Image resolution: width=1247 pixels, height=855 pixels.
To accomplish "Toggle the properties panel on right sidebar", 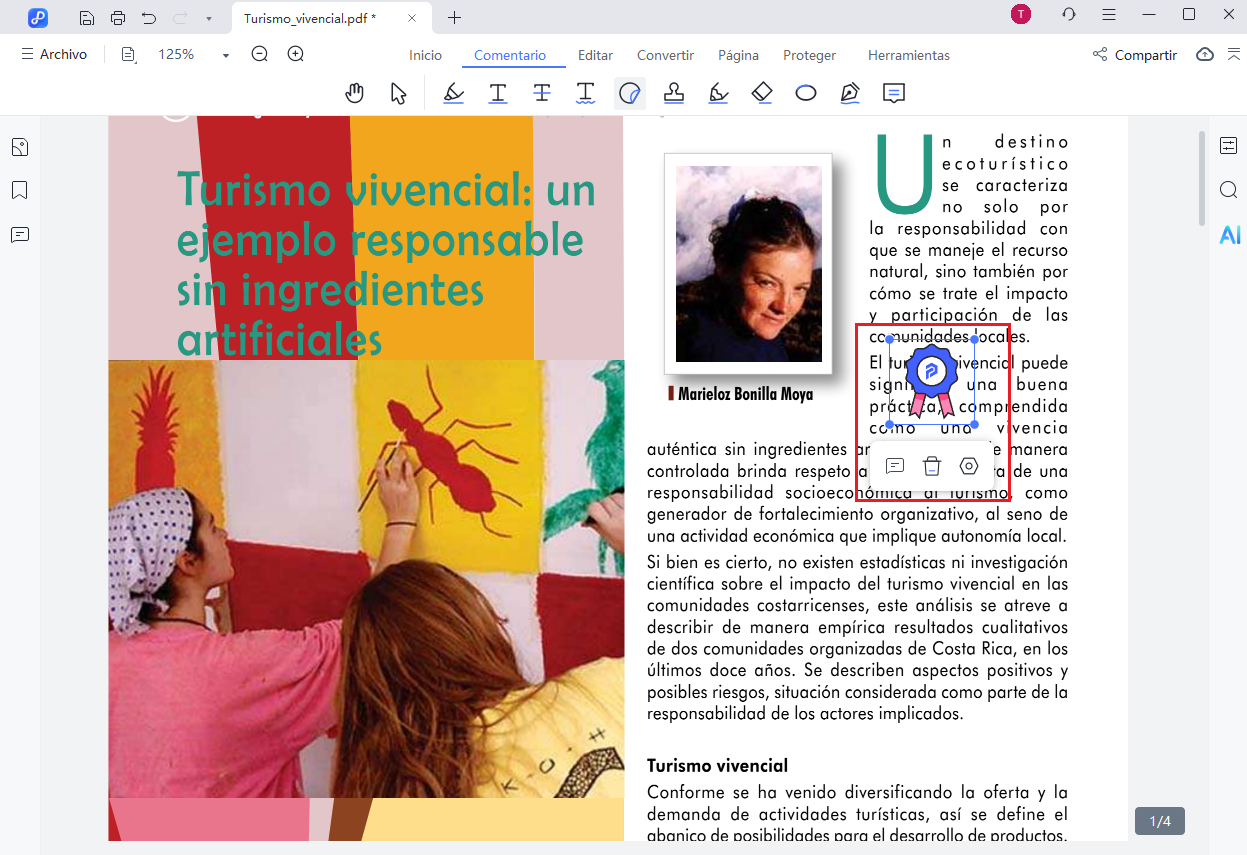I will (1229, 146).
